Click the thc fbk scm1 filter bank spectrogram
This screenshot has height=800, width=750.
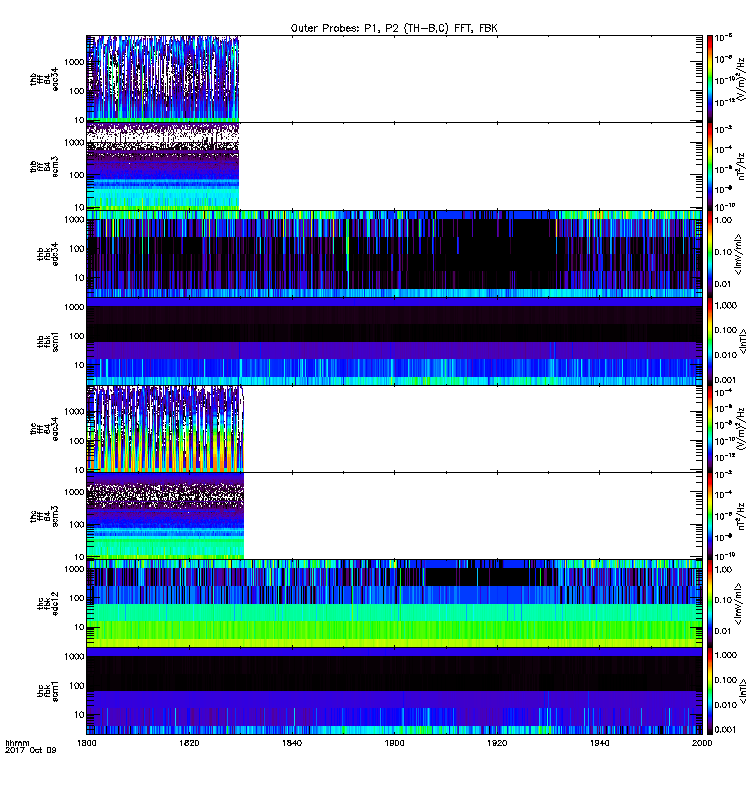tap(394, 691)
